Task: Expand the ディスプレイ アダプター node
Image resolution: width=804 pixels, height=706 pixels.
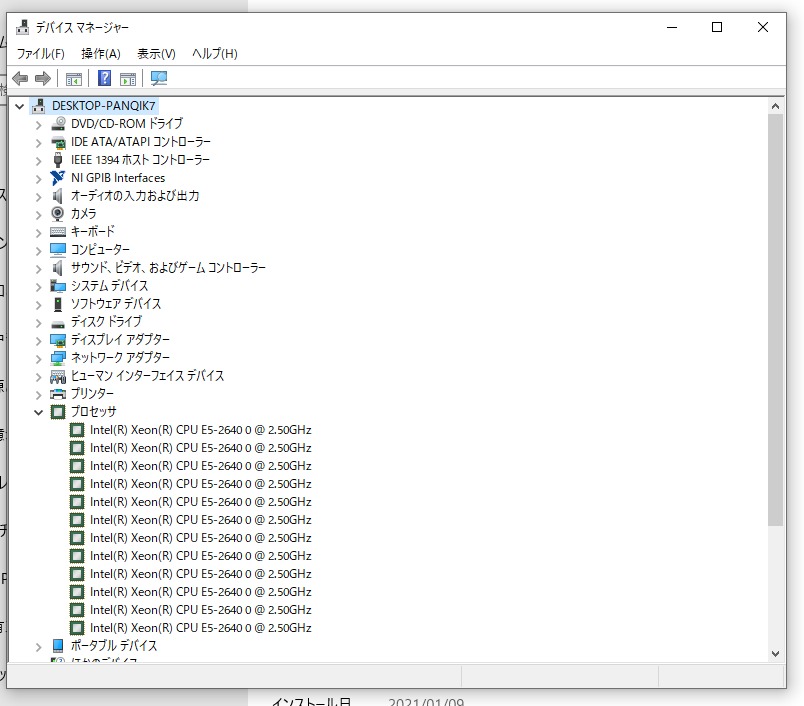Action: (38, 340)
